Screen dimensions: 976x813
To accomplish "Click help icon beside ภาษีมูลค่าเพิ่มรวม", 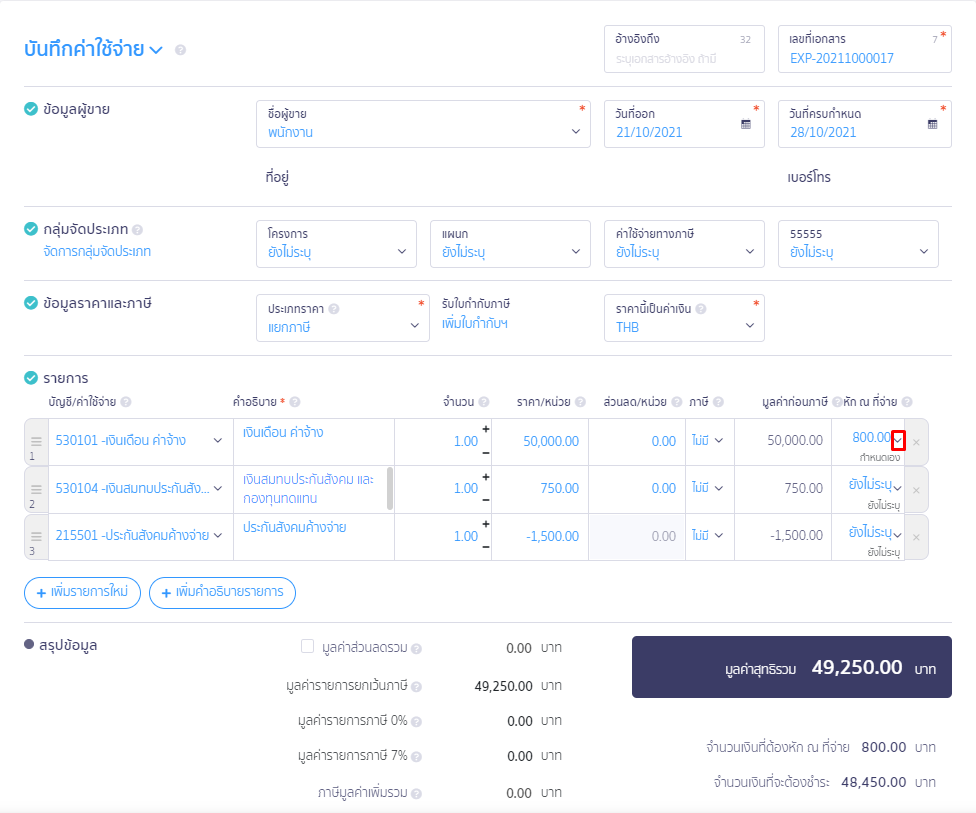I will pos(416,794).
